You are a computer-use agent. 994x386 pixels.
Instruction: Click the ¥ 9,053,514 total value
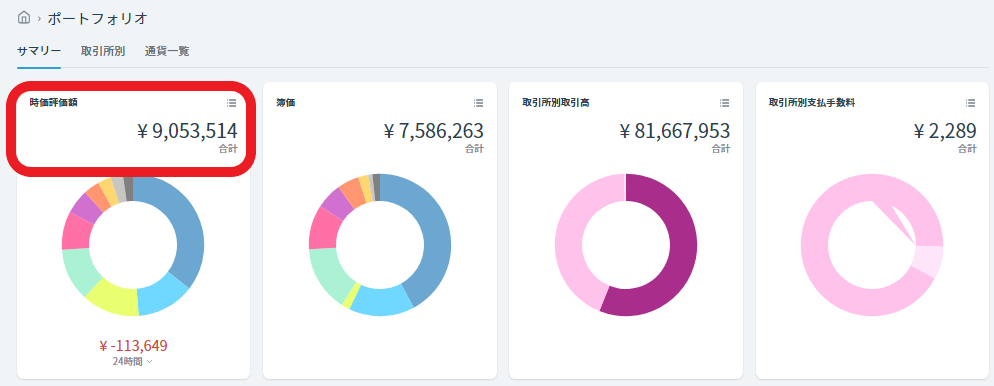[187, 131]
